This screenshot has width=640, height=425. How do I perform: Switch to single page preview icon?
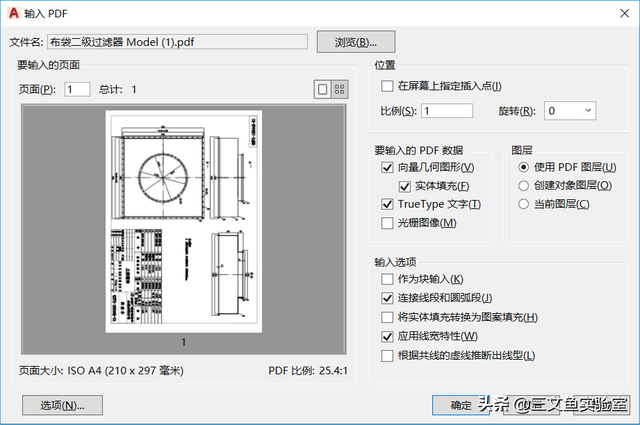coord(322,89)
